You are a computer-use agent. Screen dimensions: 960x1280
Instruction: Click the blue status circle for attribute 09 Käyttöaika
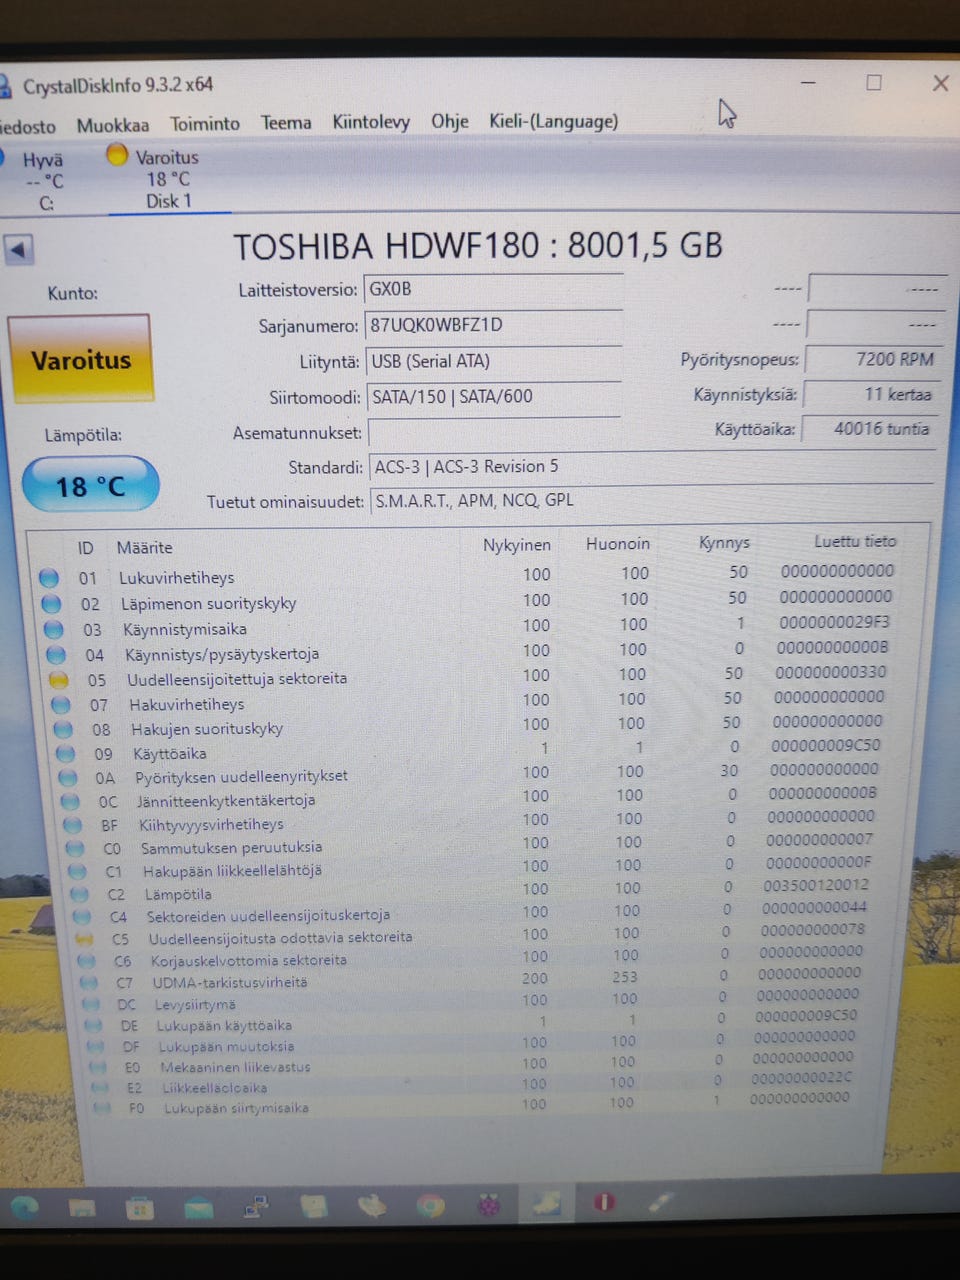point(65,754)
